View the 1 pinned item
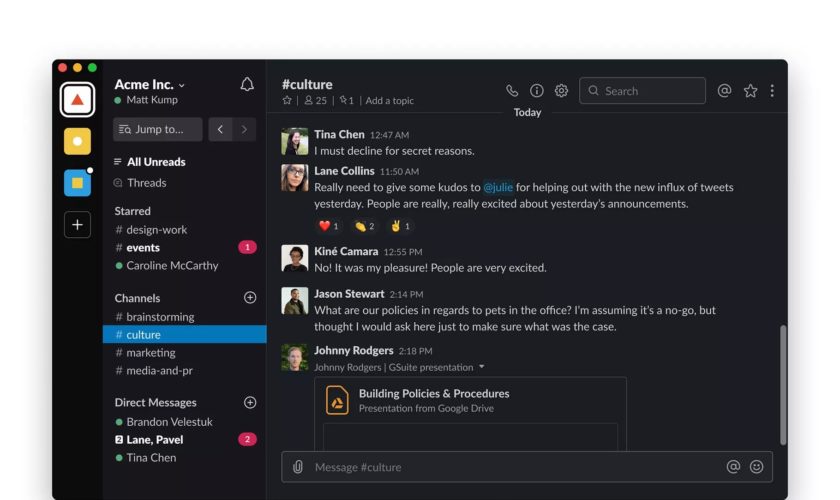The width and height of the screenshot is (840, 500). pyautogui.click(x=347, y=100)
